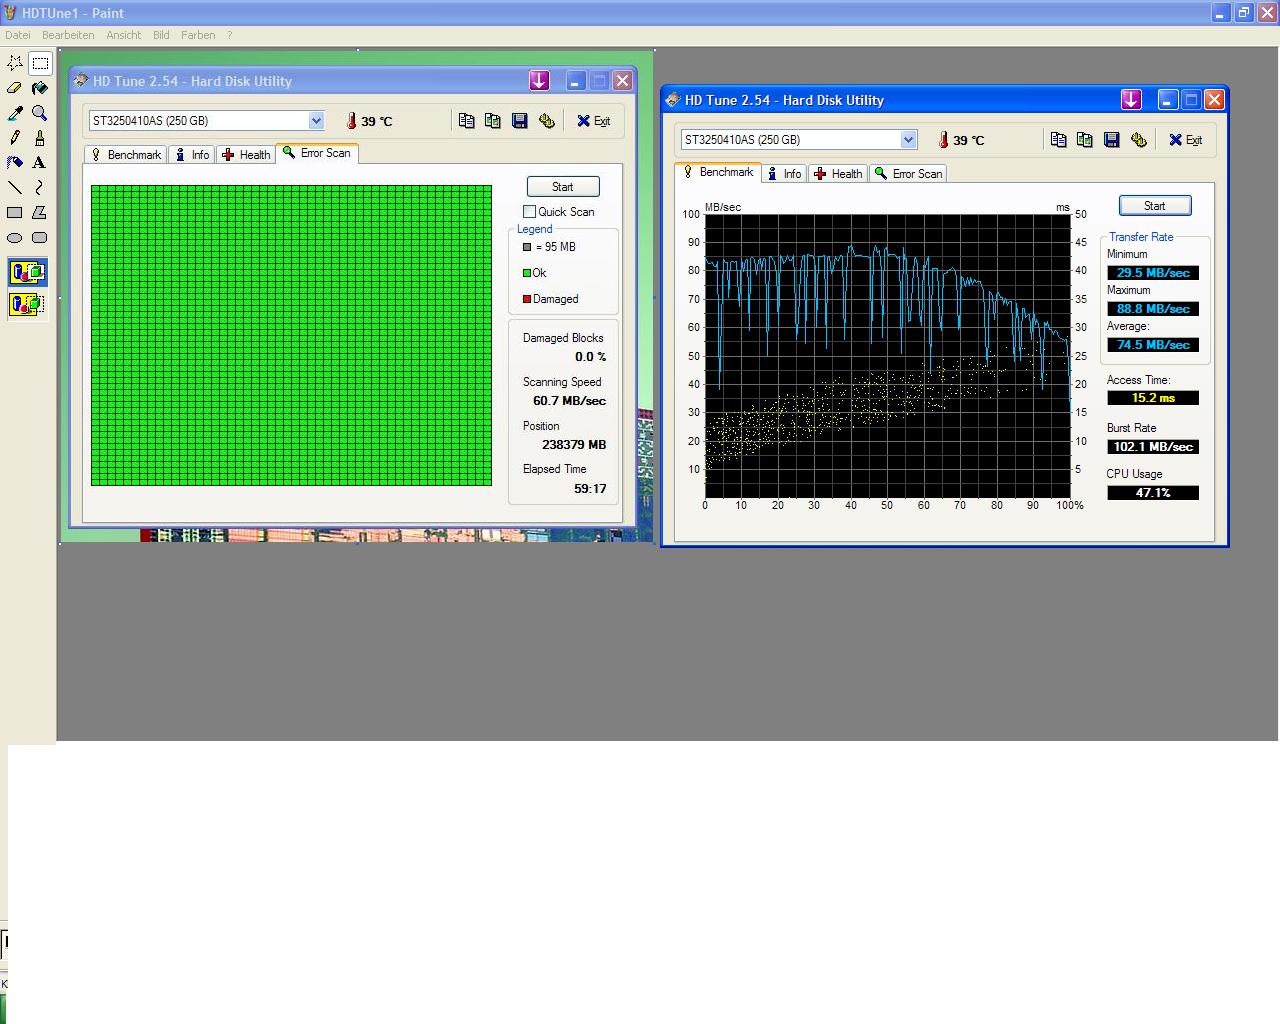Screen dimensions: 1280x1024
Task: Click green Ok legend swatch
Action: (527, 273)
